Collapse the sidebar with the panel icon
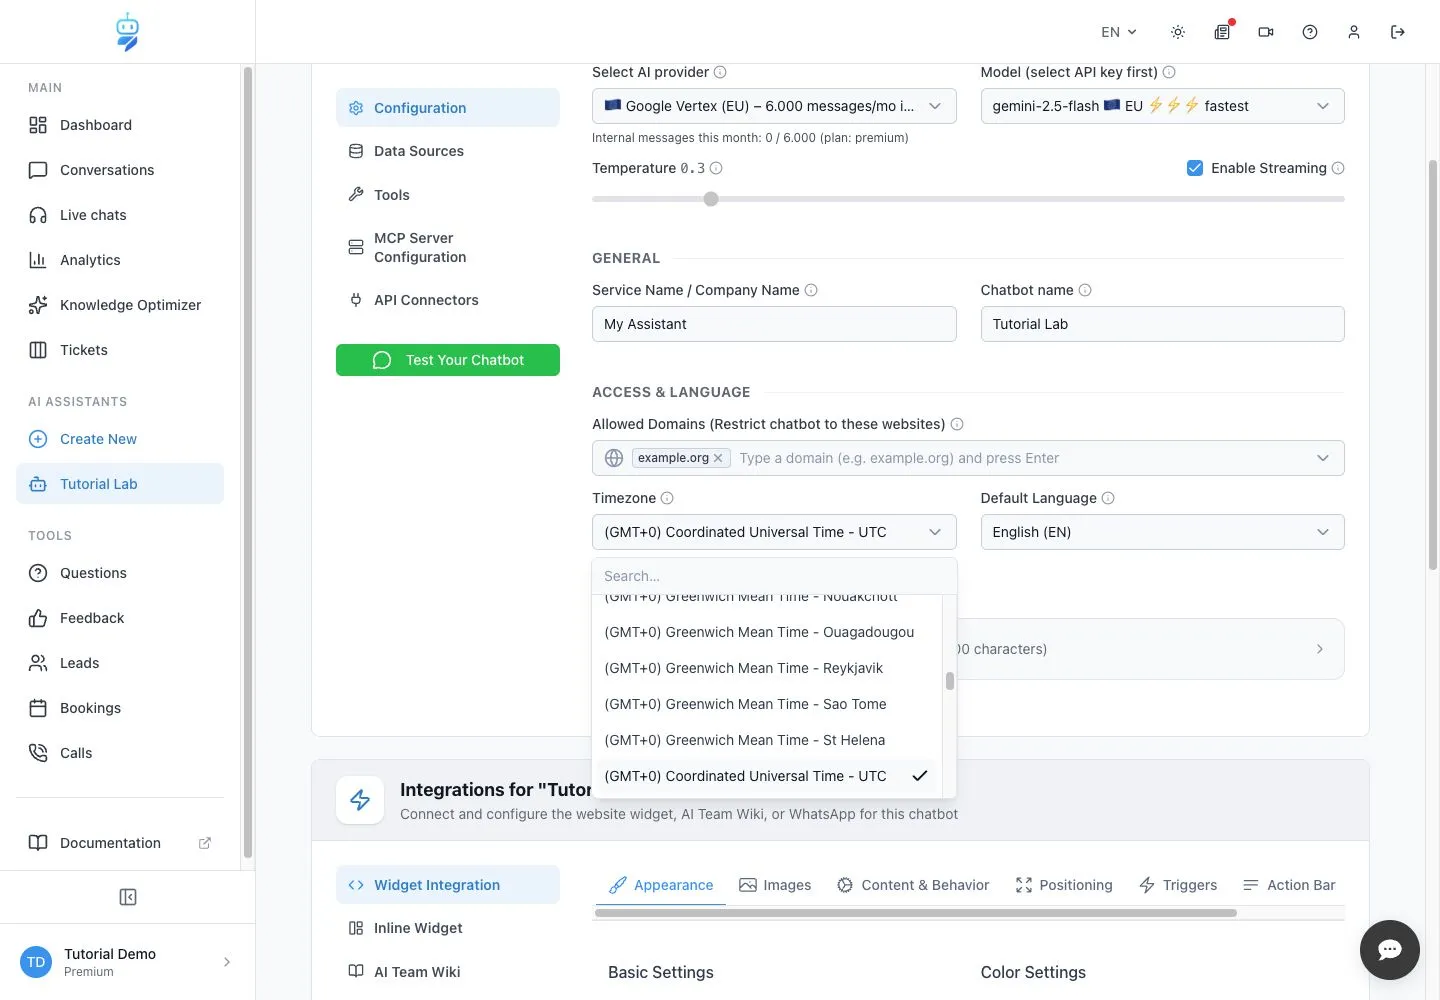The height and width of the screenshot is (1000, 1440). pos(128,897)
